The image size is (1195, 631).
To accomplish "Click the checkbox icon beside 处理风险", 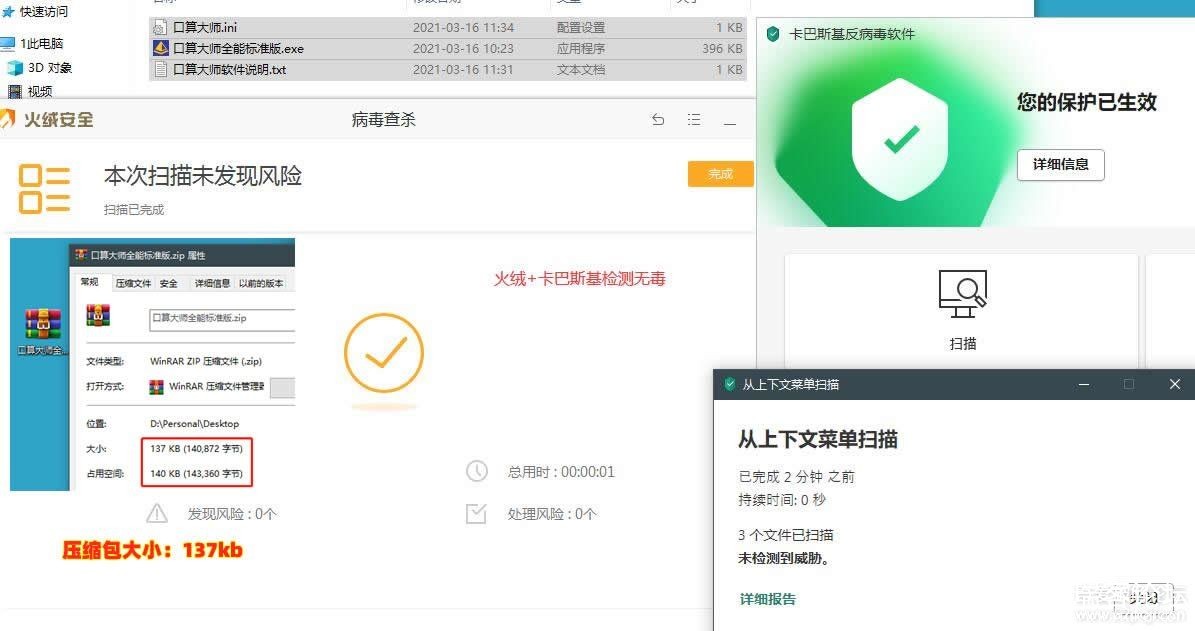I will pyautogui.click(x=476, y=514).
